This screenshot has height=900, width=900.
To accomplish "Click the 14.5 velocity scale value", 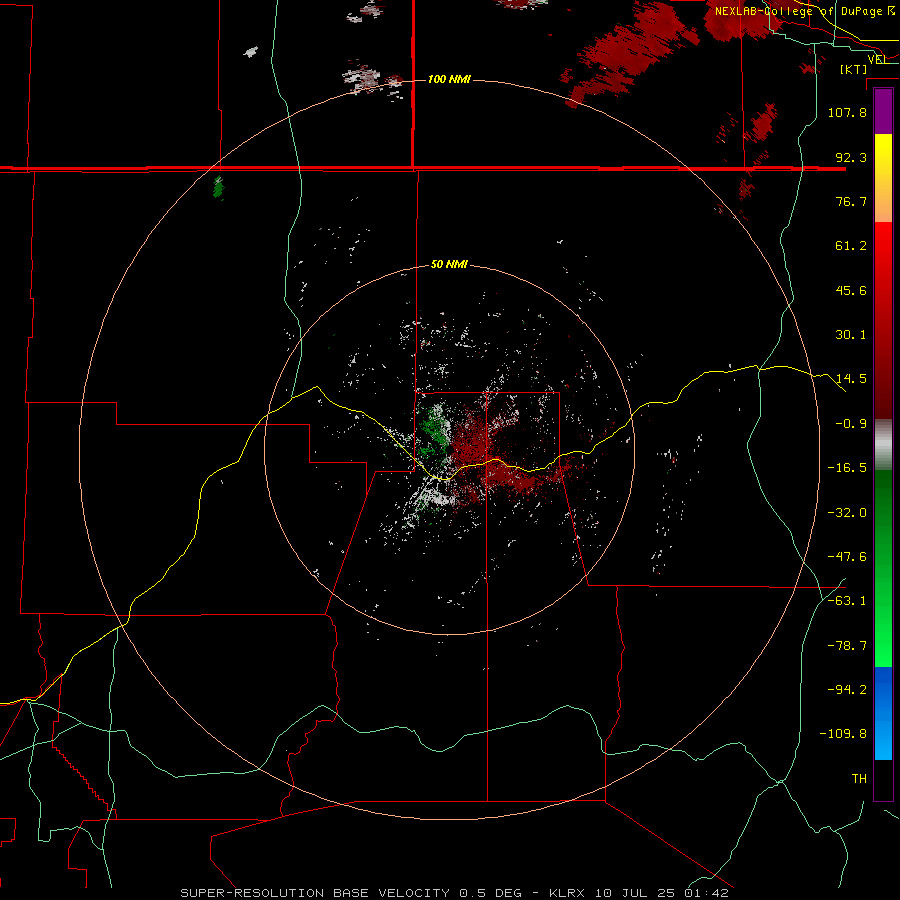I will point(851,379).
